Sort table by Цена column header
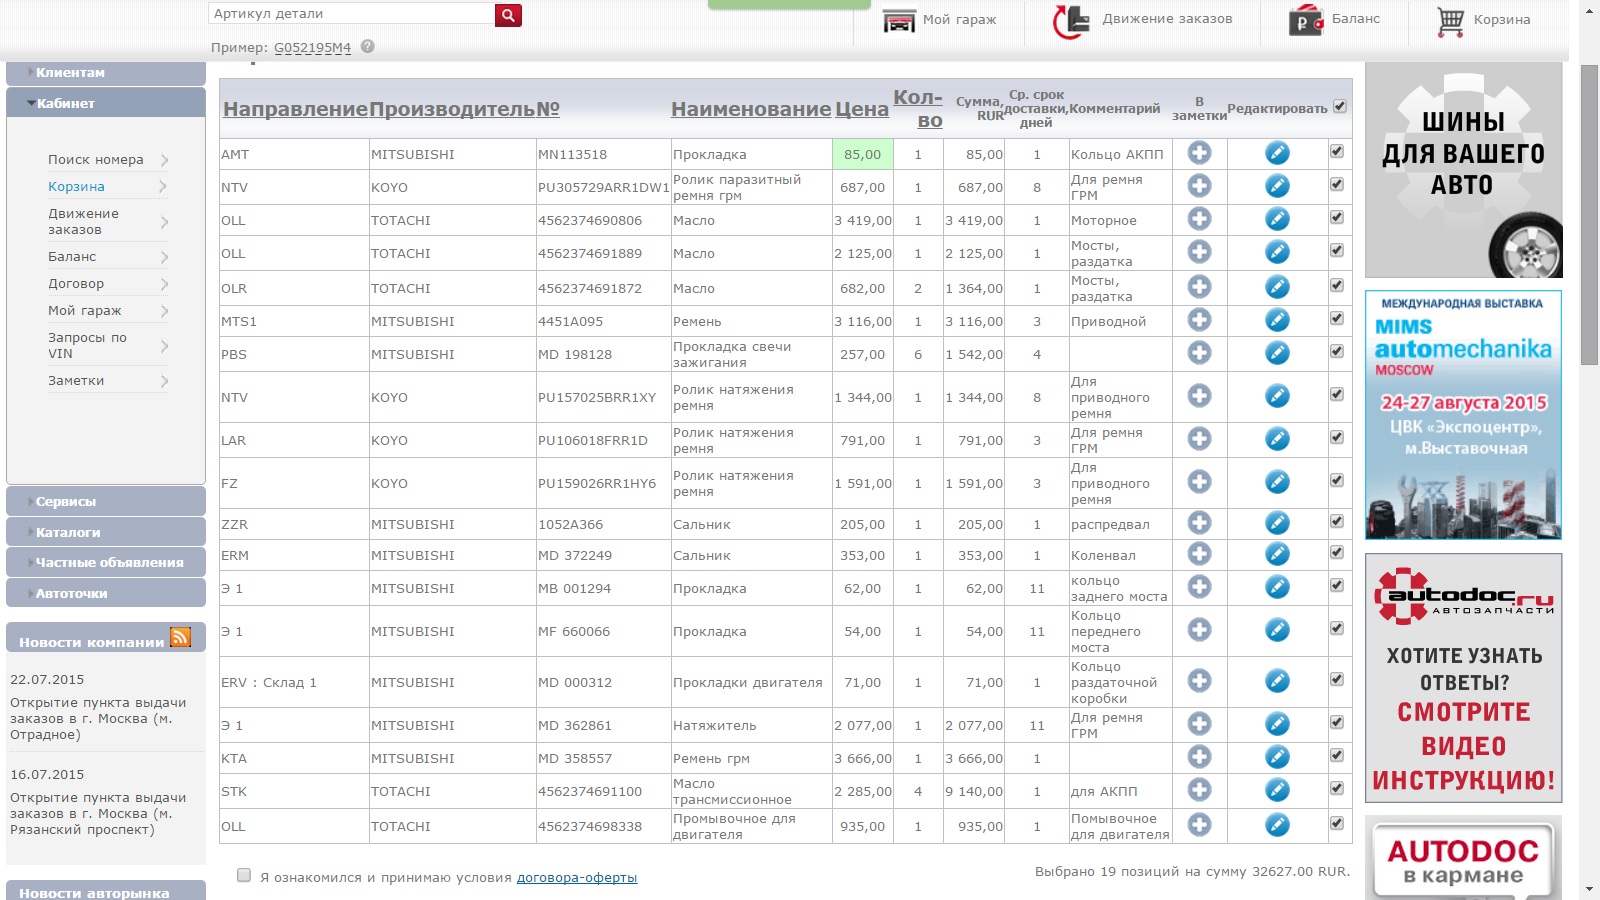Viewport: 1600px width, 900px height. 861,109
